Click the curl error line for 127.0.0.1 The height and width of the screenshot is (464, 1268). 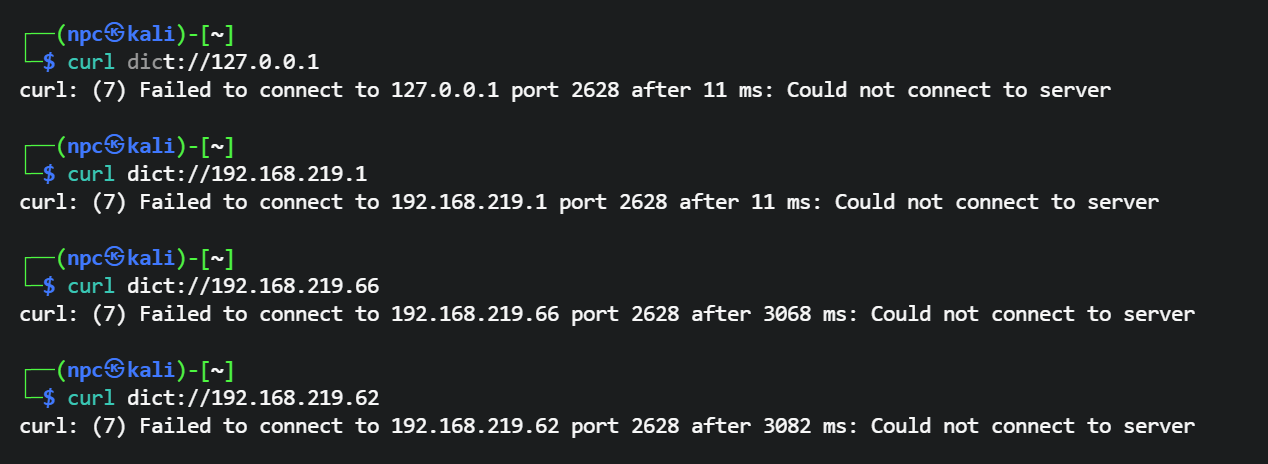565,90
